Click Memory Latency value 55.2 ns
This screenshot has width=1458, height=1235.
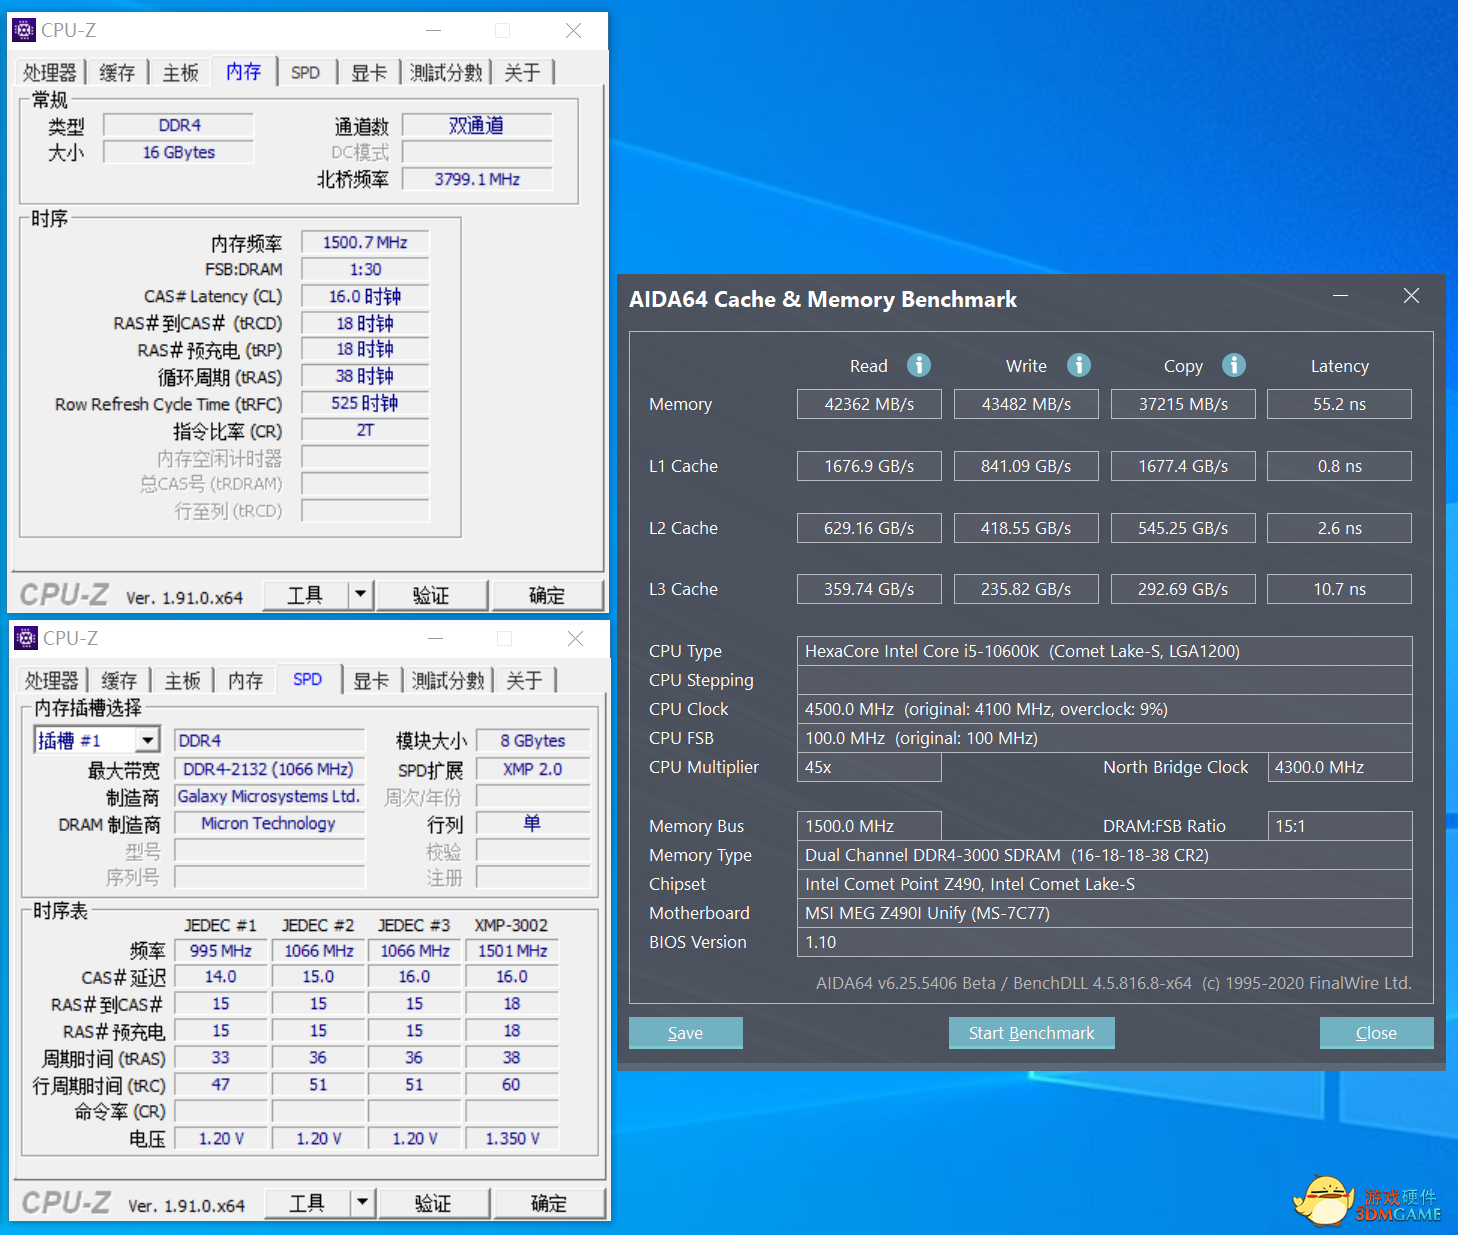coord(1340,404)
